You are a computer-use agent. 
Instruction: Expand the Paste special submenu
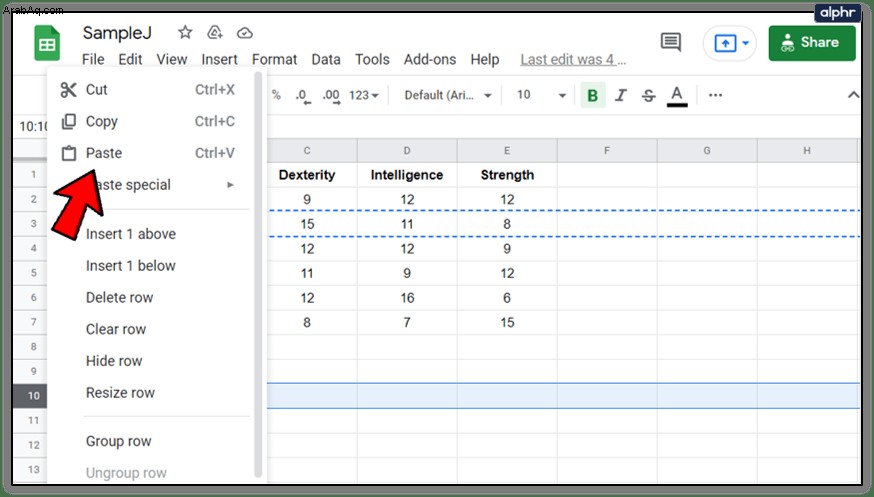[x=148, y=185]
